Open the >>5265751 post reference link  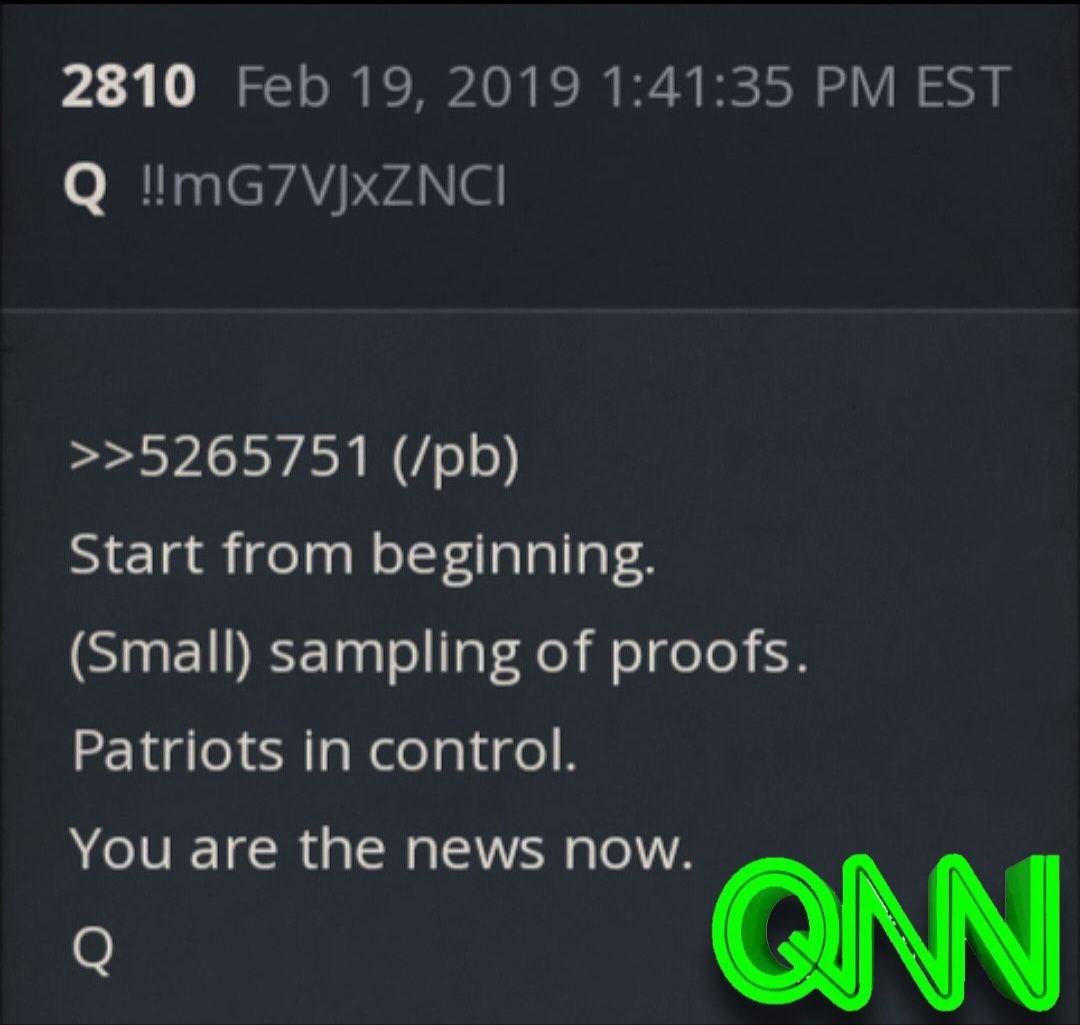coord(220,456)
